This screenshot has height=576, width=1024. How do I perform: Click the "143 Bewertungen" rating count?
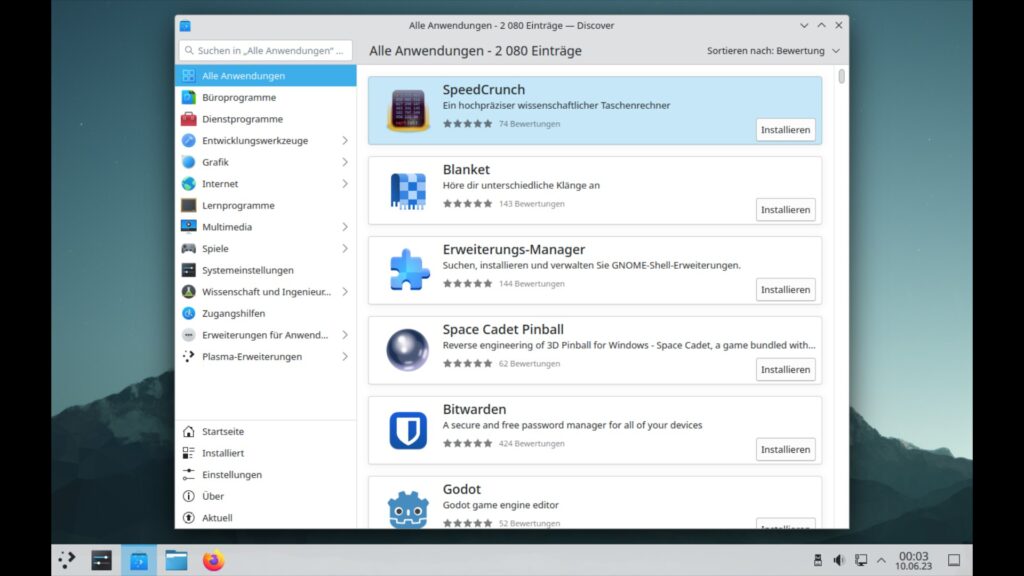[532, 204]
